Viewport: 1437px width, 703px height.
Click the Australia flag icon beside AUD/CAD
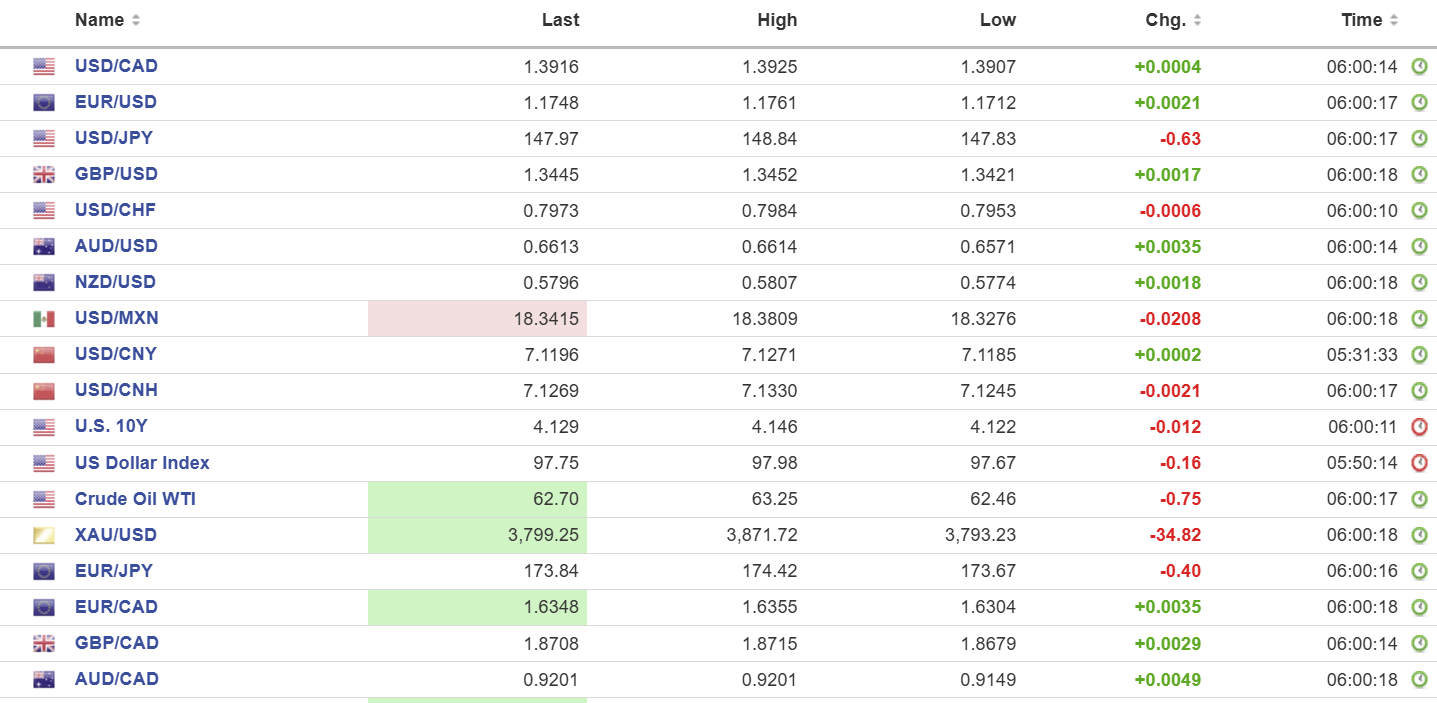[44, 679]
